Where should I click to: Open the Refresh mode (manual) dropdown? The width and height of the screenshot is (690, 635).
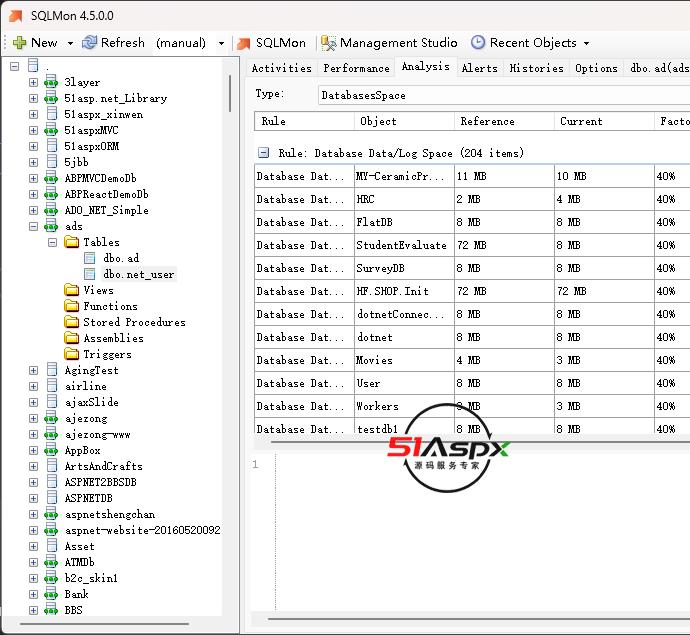coord(220,43)
